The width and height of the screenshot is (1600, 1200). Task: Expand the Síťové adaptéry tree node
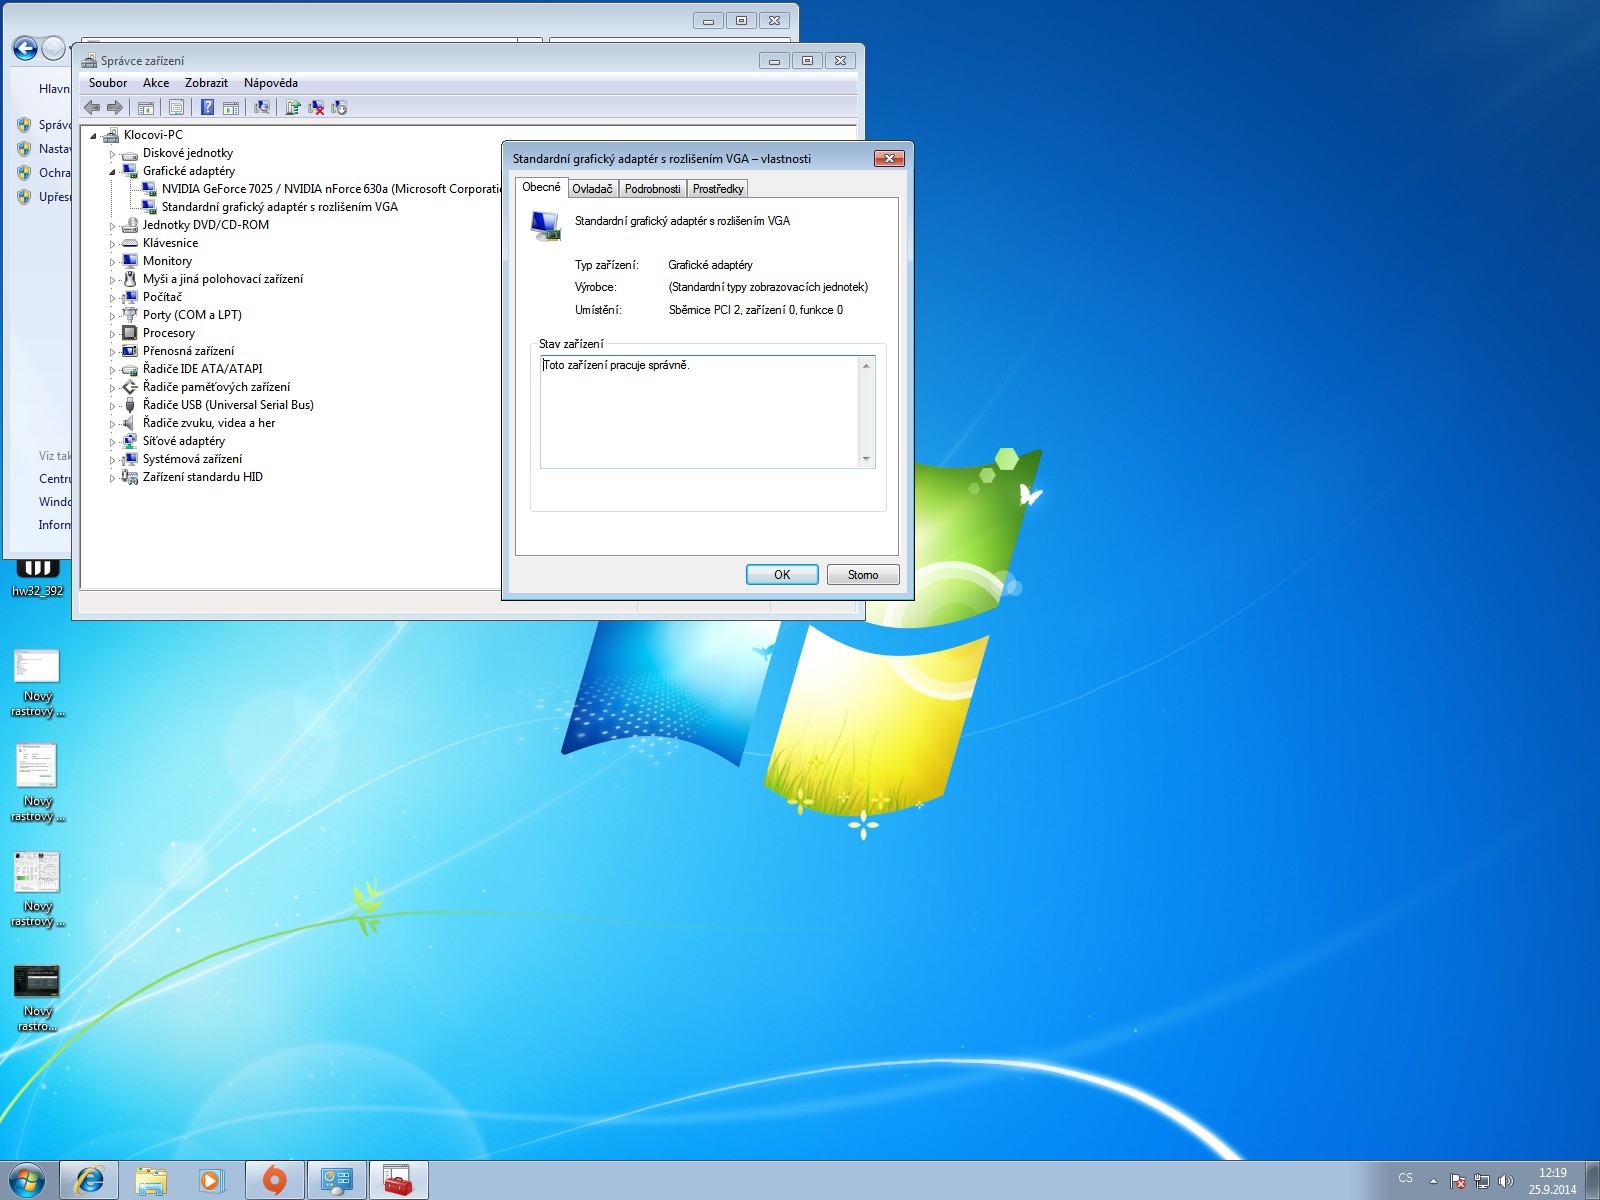click(113, 442)
